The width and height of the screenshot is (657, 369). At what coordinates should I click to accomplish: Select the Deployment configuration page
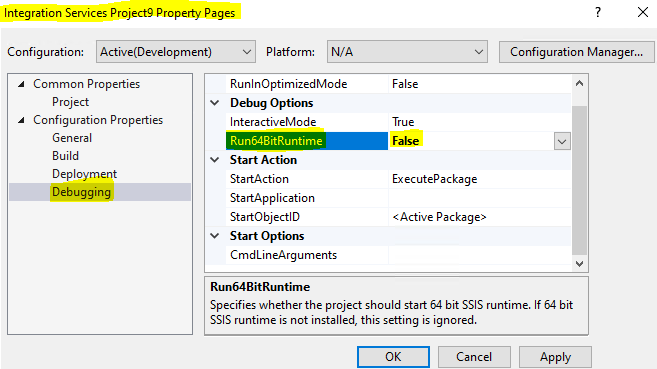[x=84, y=174]
